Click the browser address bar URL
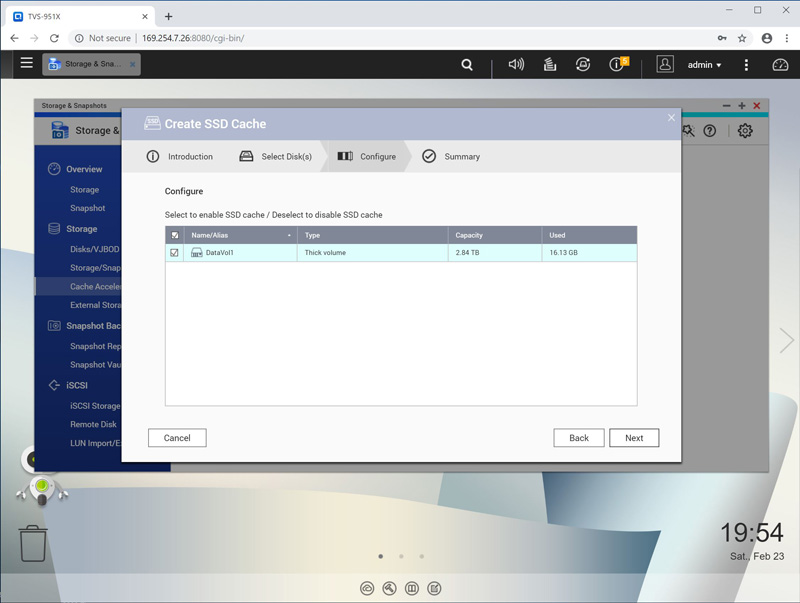This screenshot has height=603, width=800. (x=193, y=38)
